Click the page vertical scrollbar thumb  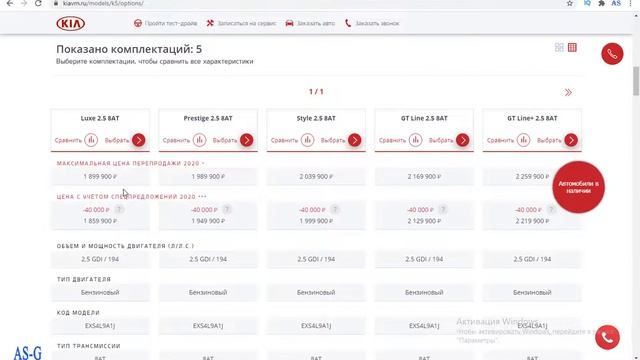(636, 81)
